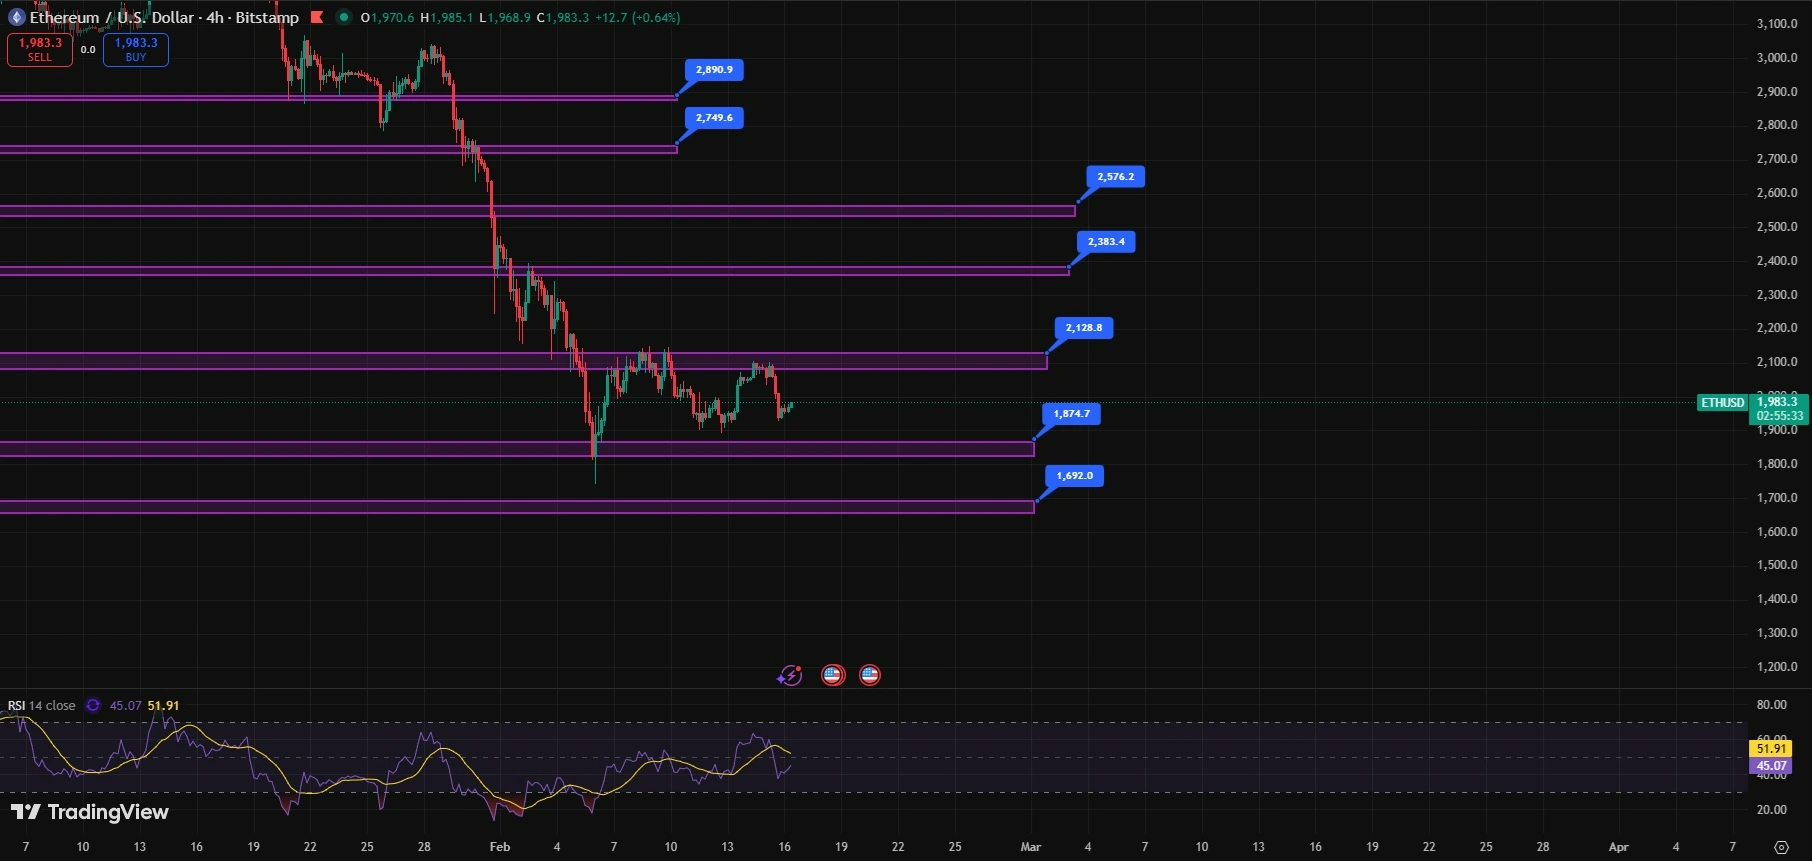Click the 51.91 value in RSI legend
The image size is (1812, 861).
tap(164, 705)
